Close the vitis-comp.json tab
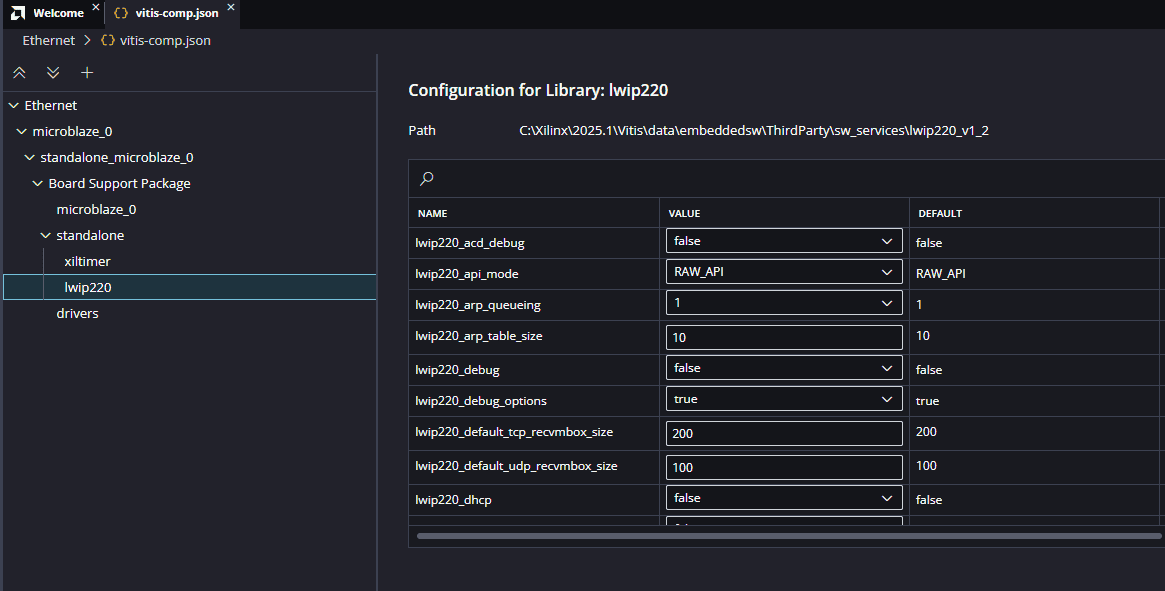The width and height of the screenshot is (1165, 591). pyautogui.click(x=230, y=9)
